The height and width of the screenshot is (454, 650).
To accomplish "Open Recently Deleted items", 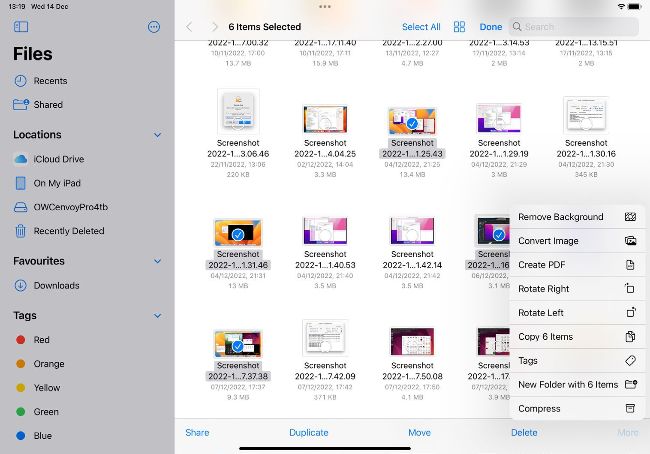I will tap(68, 231).
